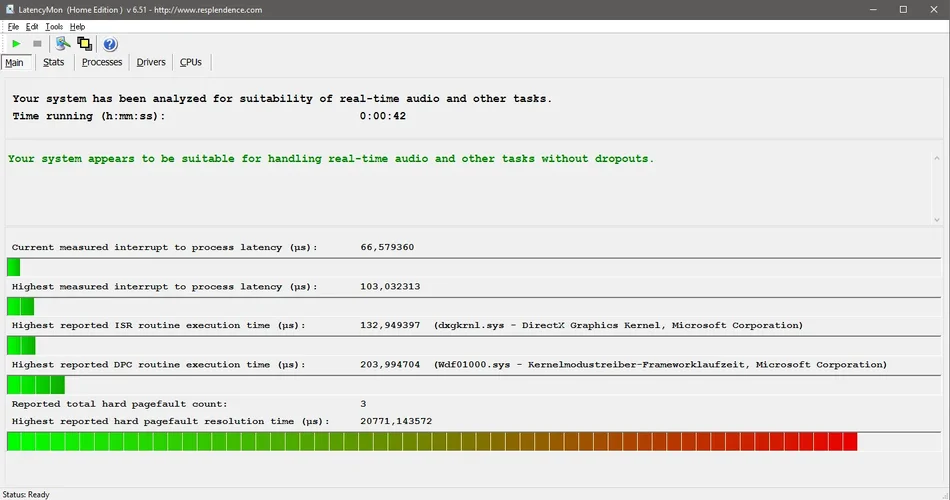Open the Help menu

coord(77,27)
